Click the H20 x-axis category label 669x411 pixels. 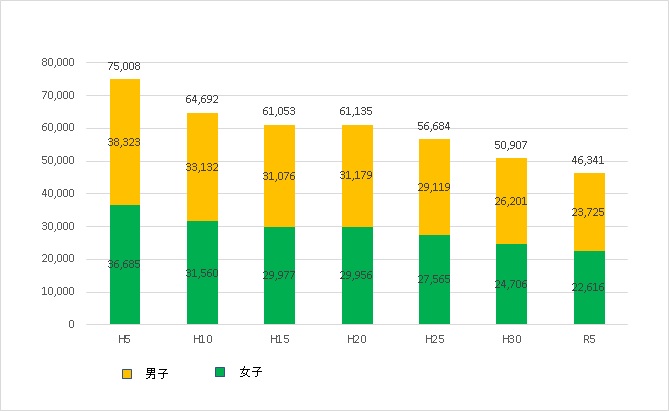click(x=357, y=340)
